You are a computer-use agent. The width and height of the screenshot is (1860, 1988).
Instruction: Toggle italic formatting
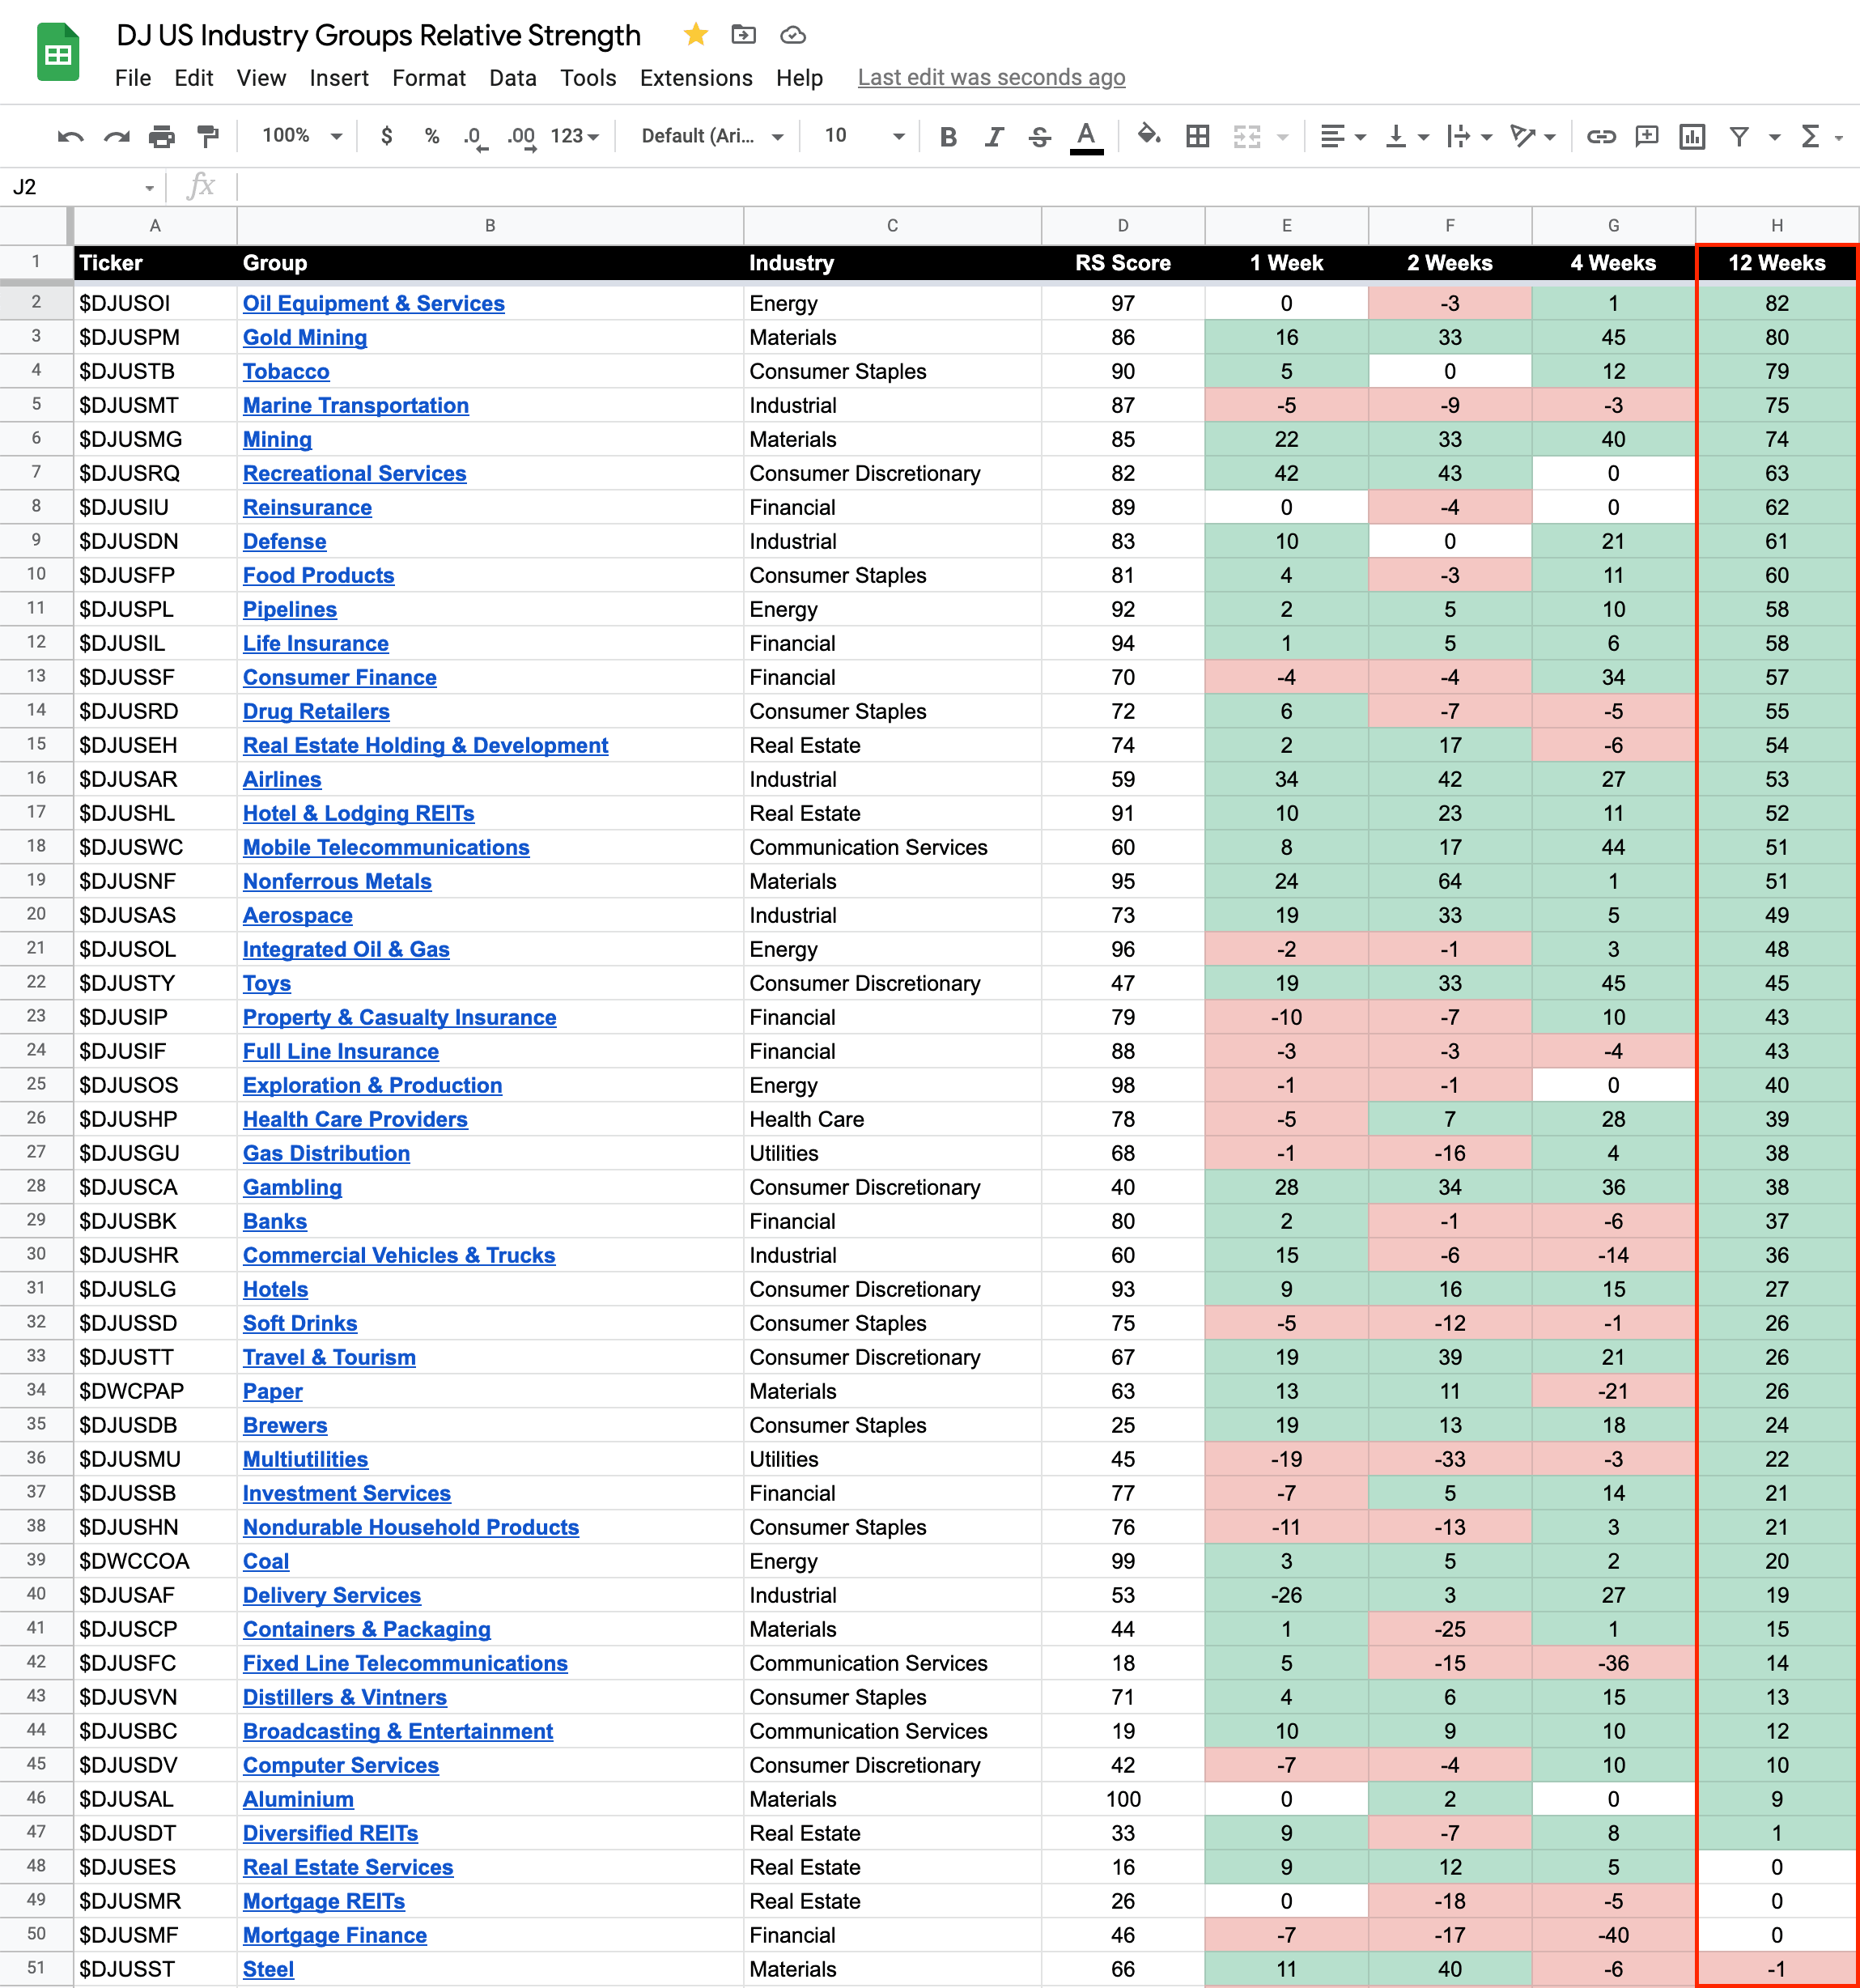click(993, 136)
